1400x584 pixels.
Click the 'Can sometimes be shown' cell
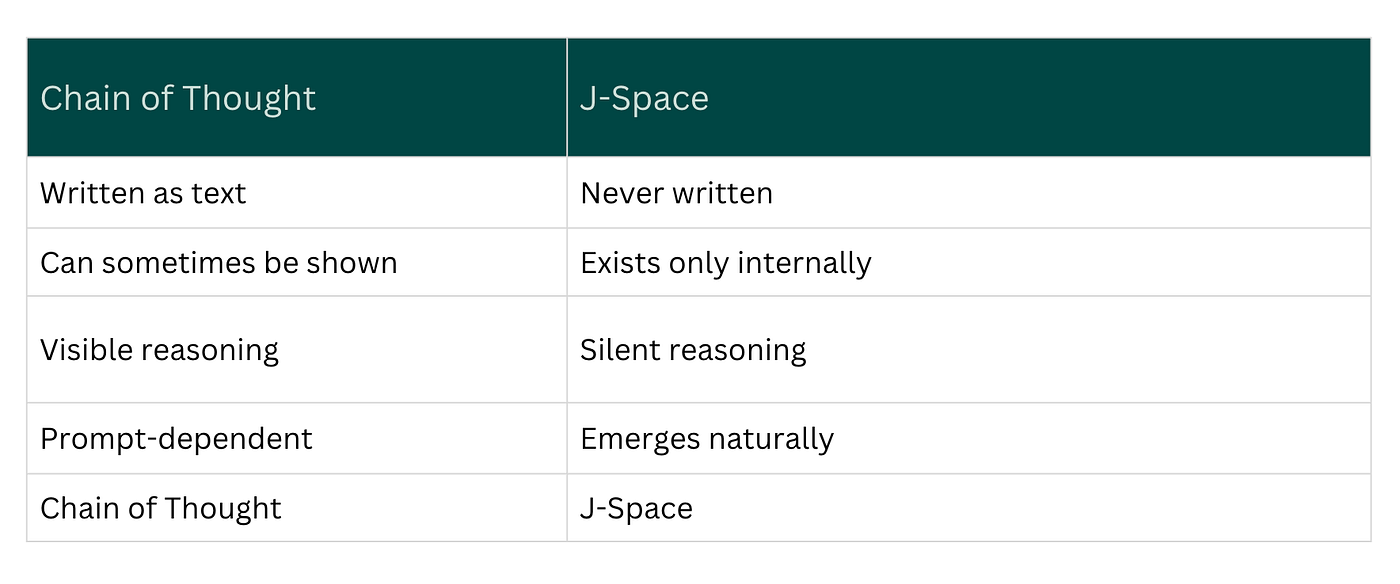tap(297, 262)
